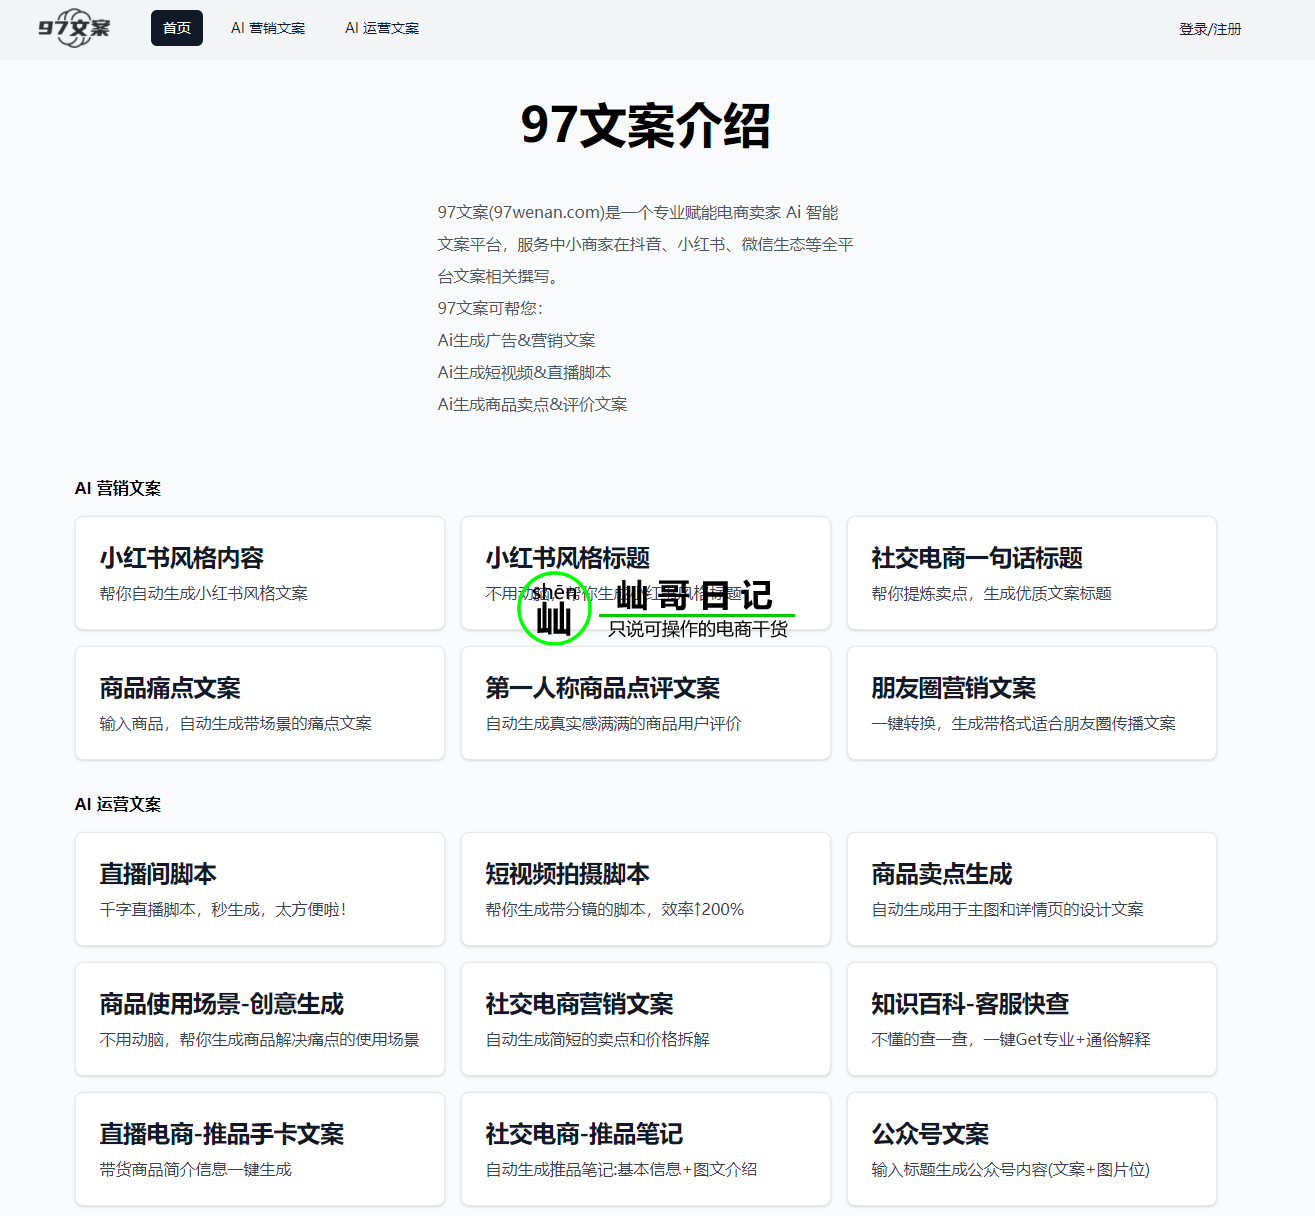Screen dimensions: 1315x1216
Task: Click the AI 营销文案 section heading
Action: click(x=118, y=488)
